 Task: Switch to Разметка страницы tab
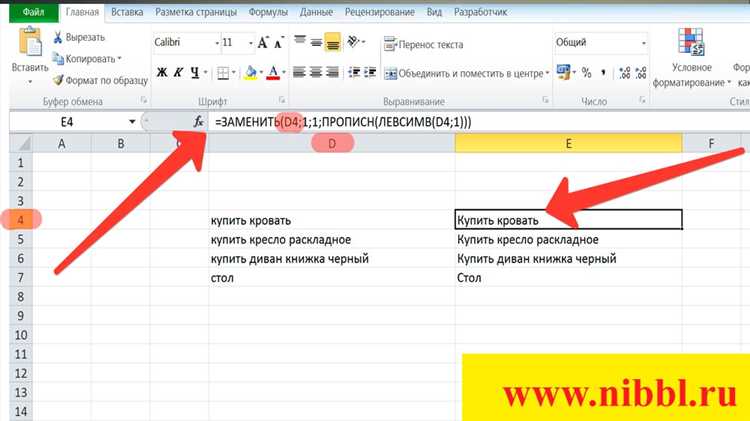click(196, 12)
